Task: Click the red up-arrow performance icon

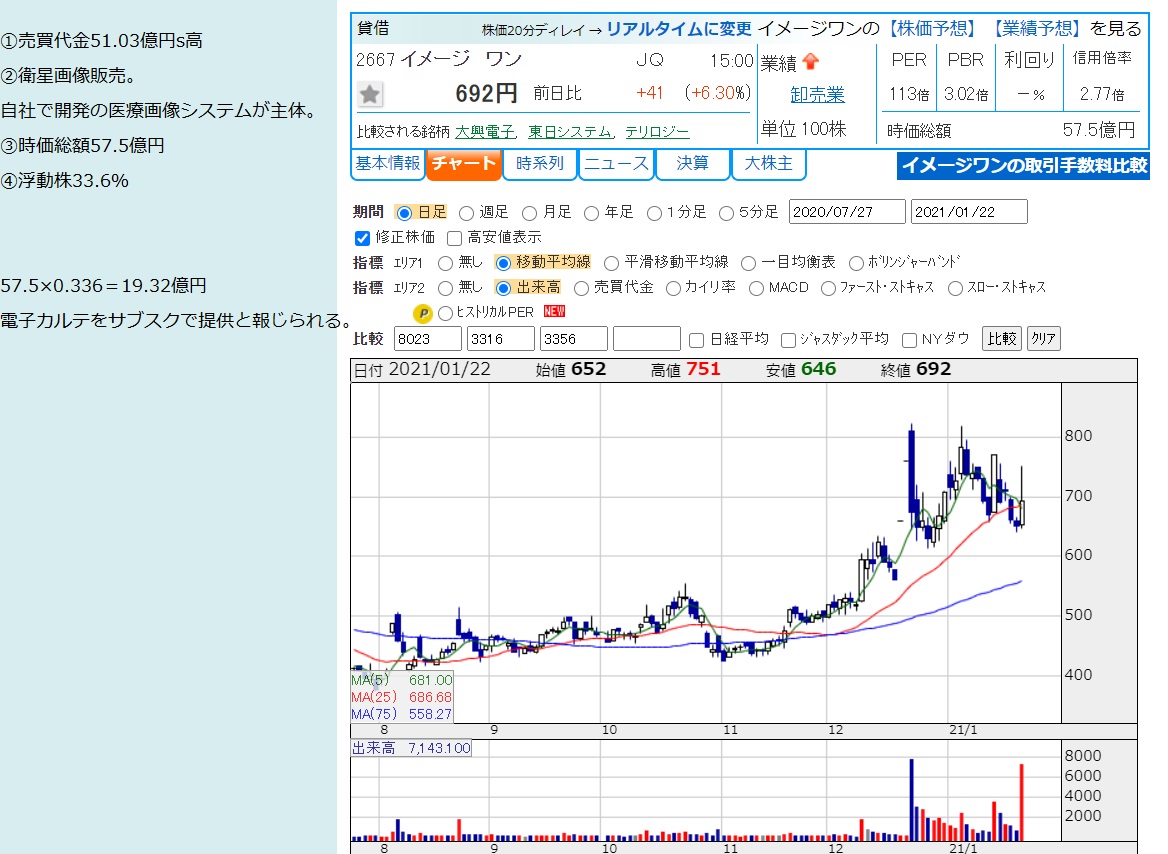Action: (x=810, y=62)
